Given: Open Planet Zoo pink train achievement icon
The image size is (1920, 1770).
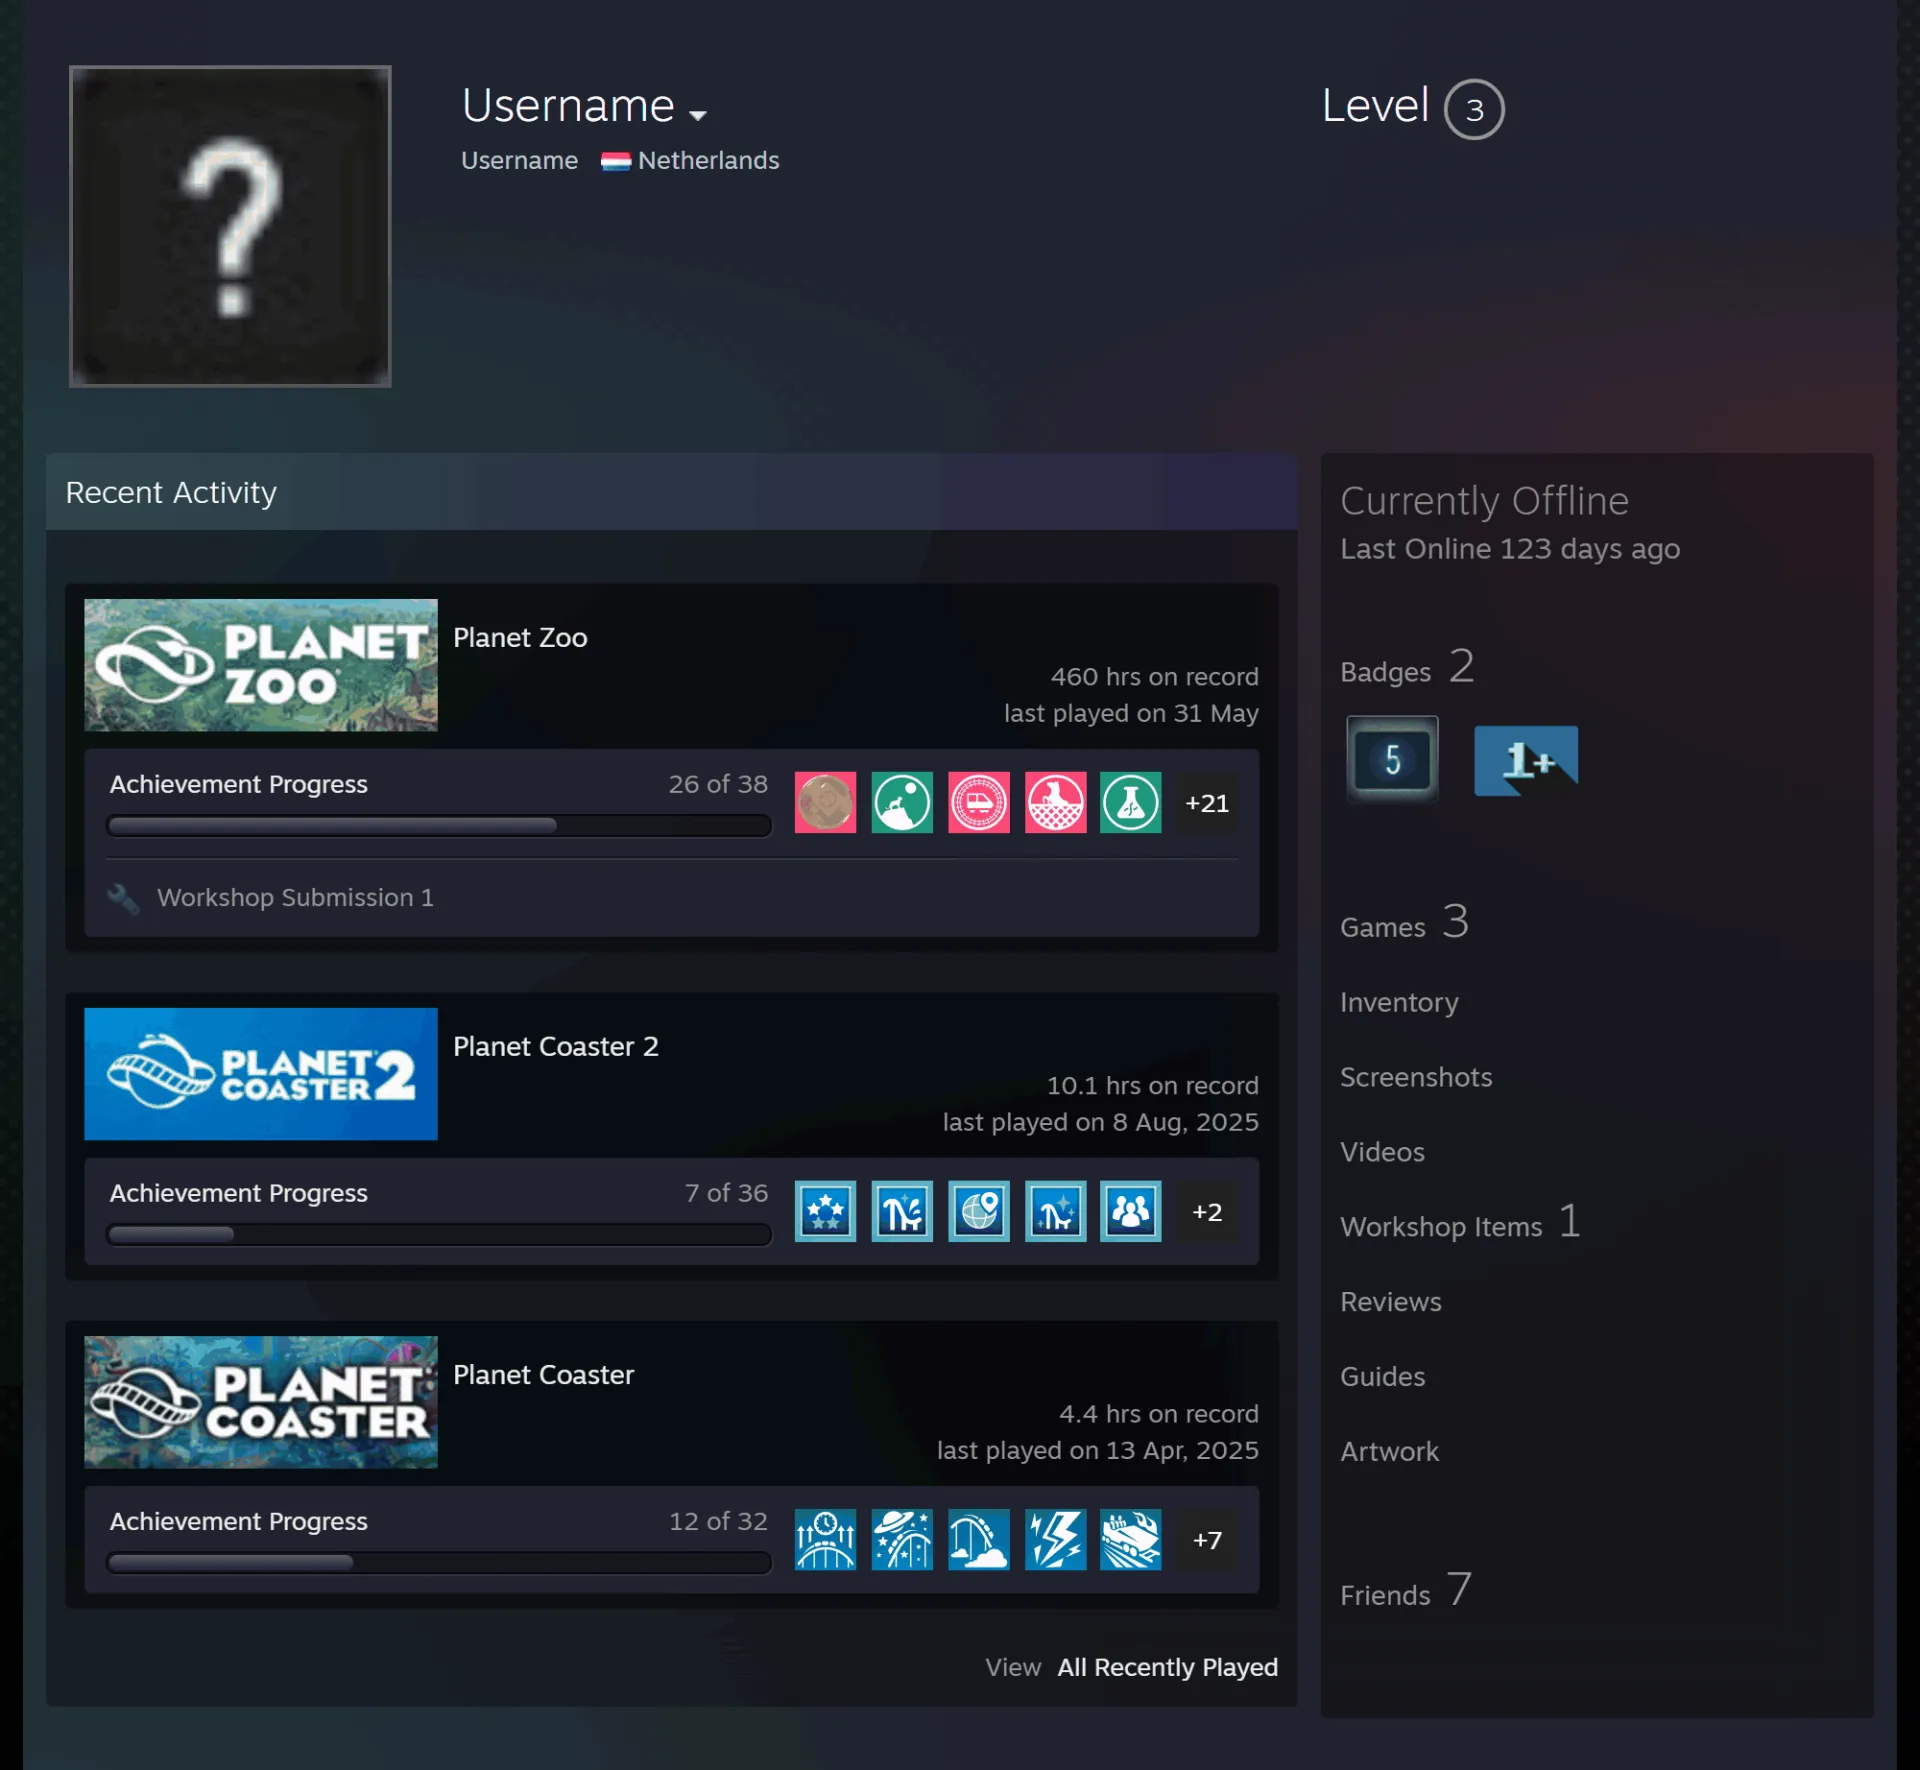Looking at the screenshot, I should [978, 802].
